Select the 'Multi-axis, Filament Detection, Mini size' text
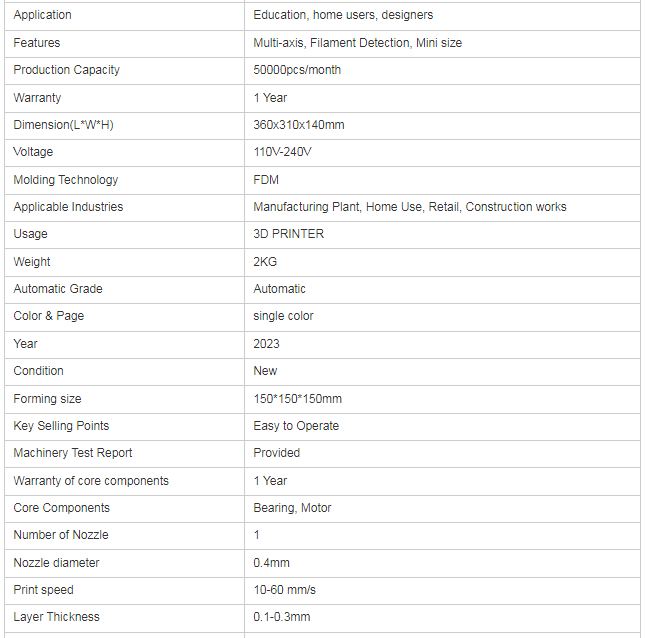The image size is (646, 638). [357, 43]
